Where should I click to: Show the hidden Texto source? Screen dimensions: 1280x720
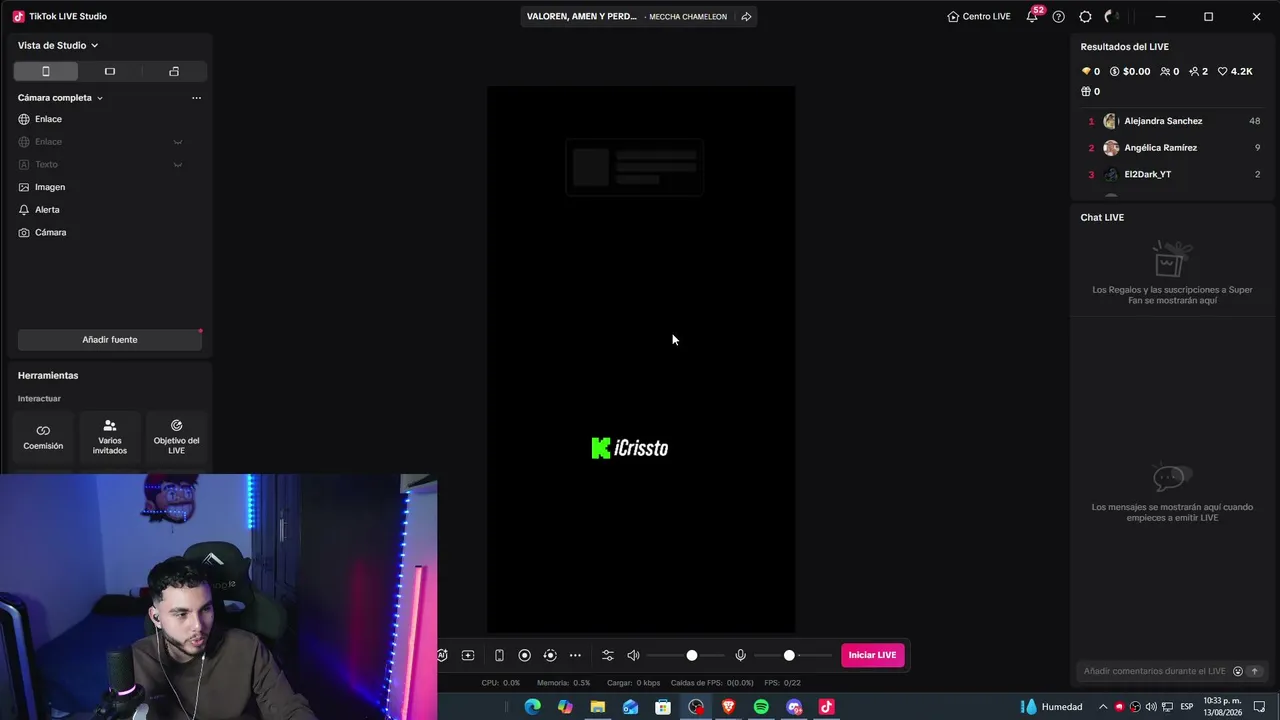pyautogui.click(x=178, y=164)
